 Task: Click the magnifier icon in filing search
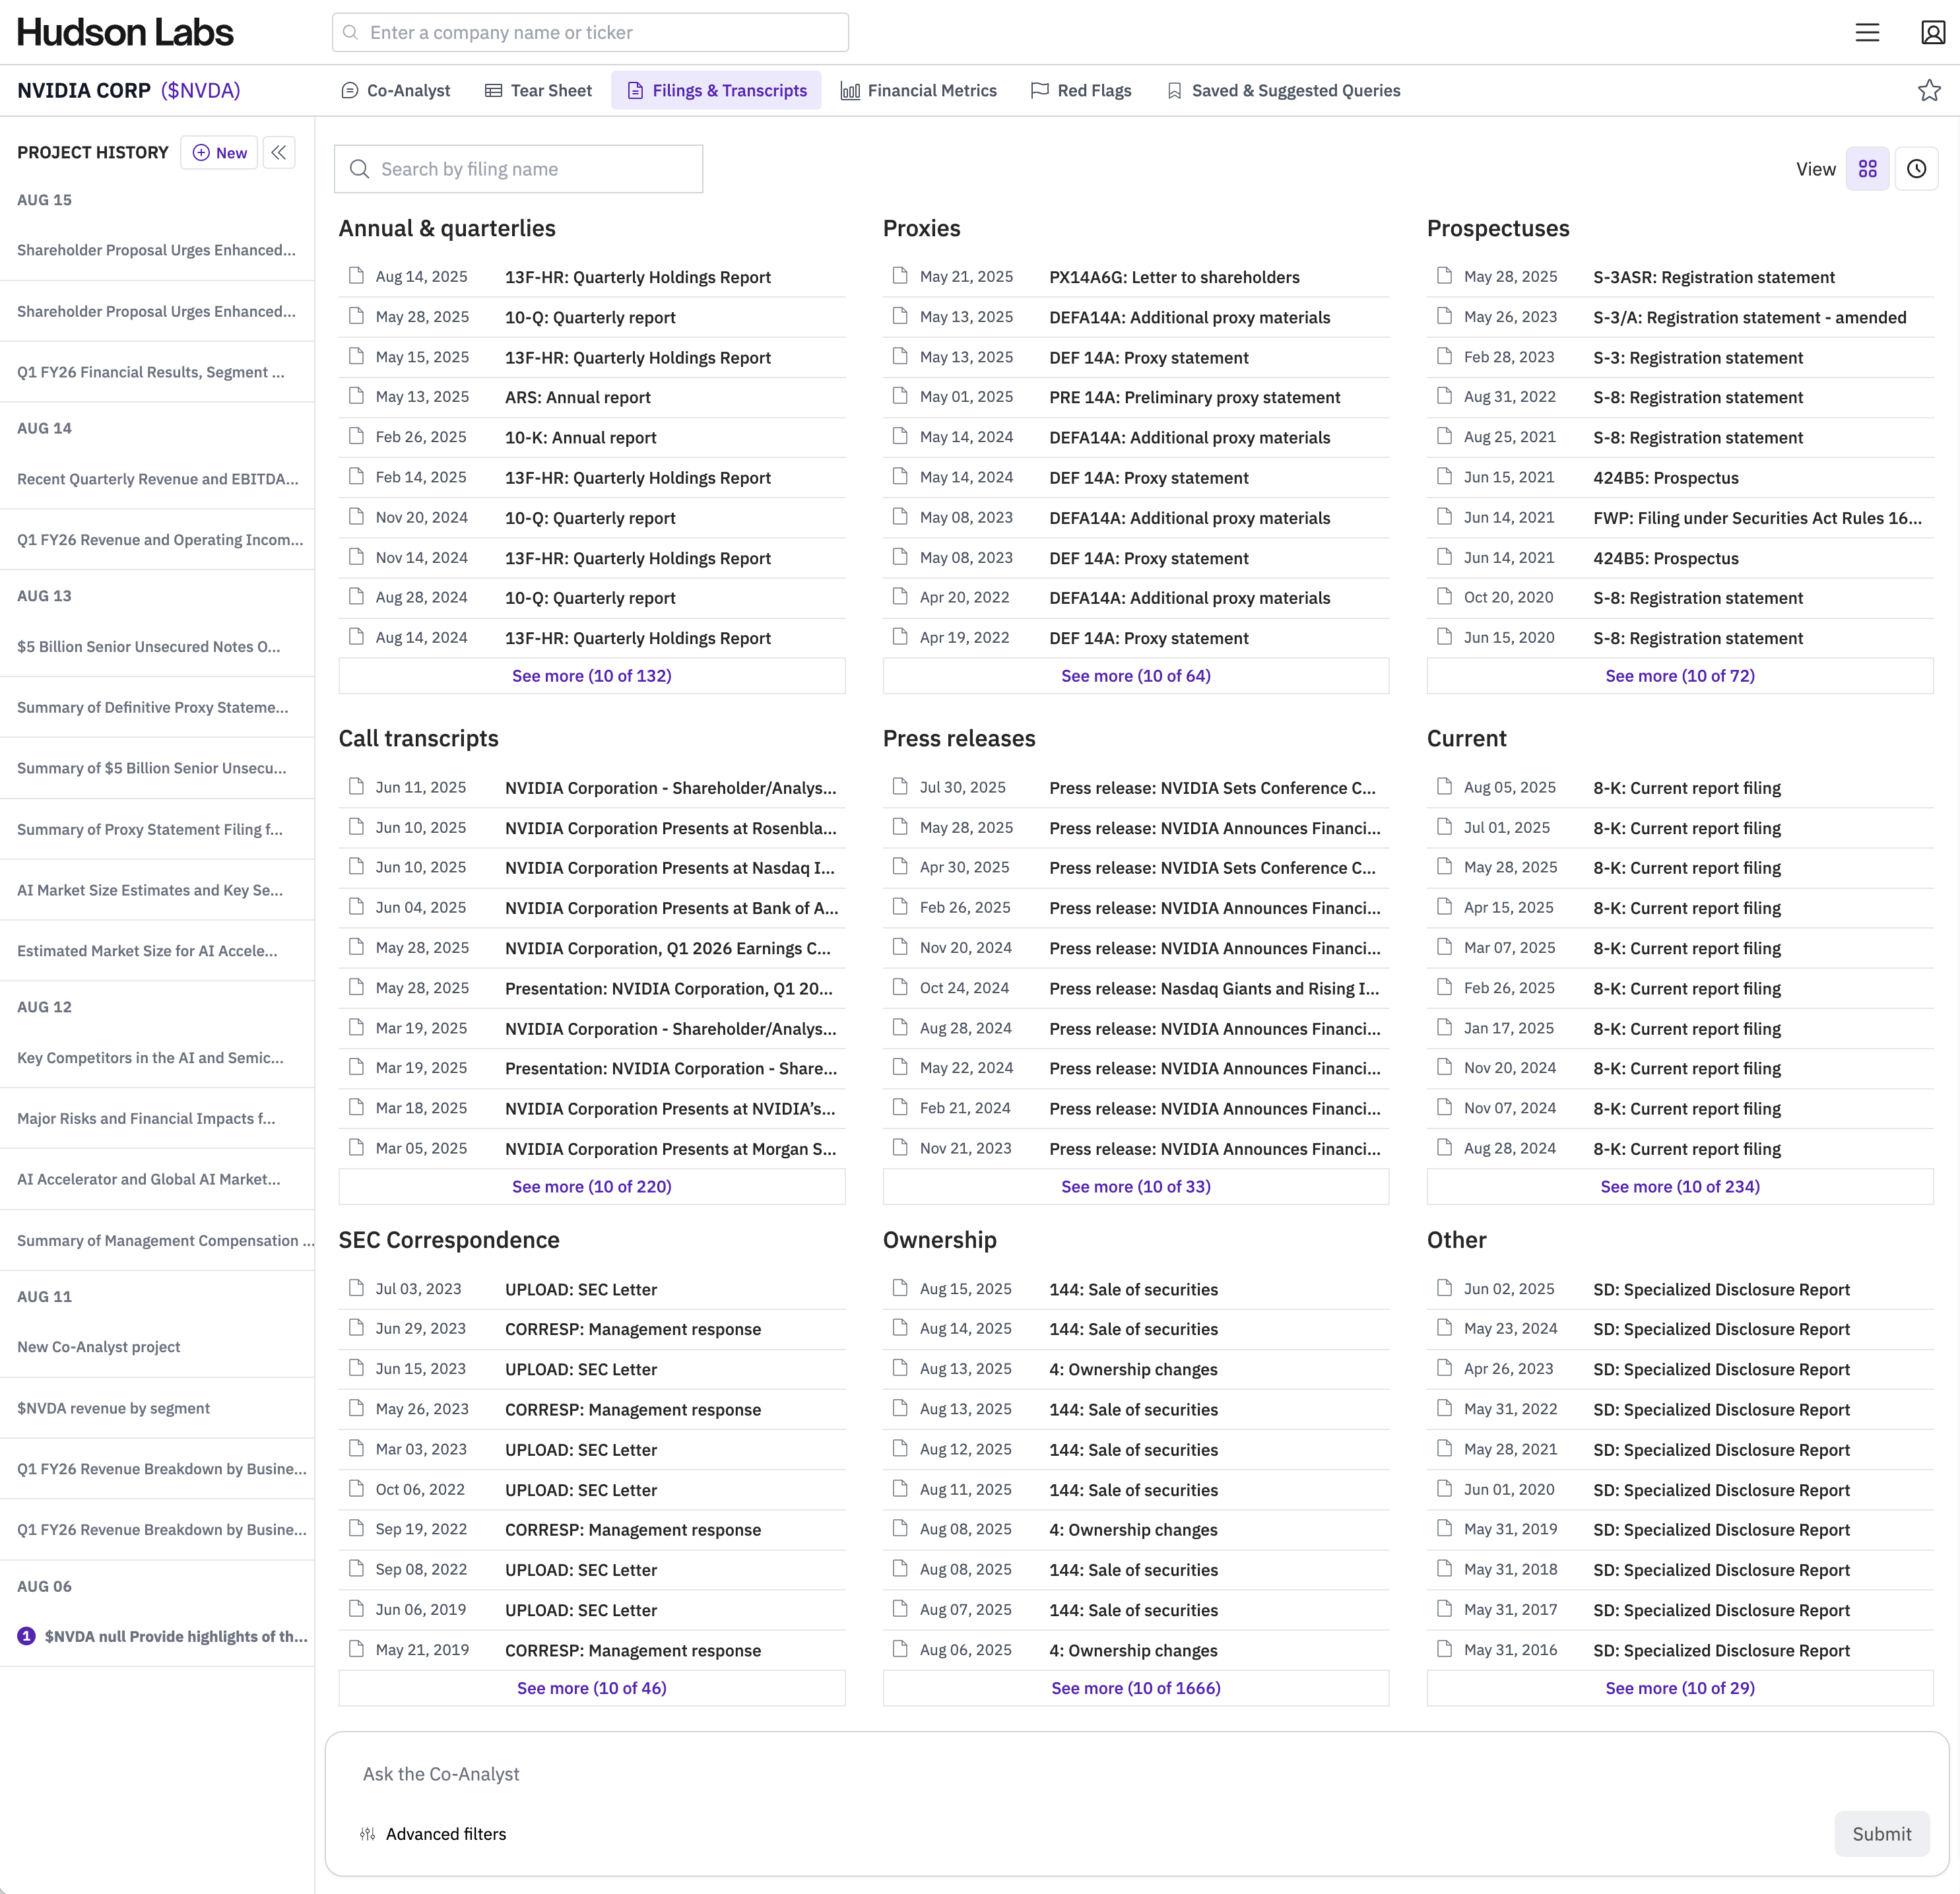pos(359,169)
